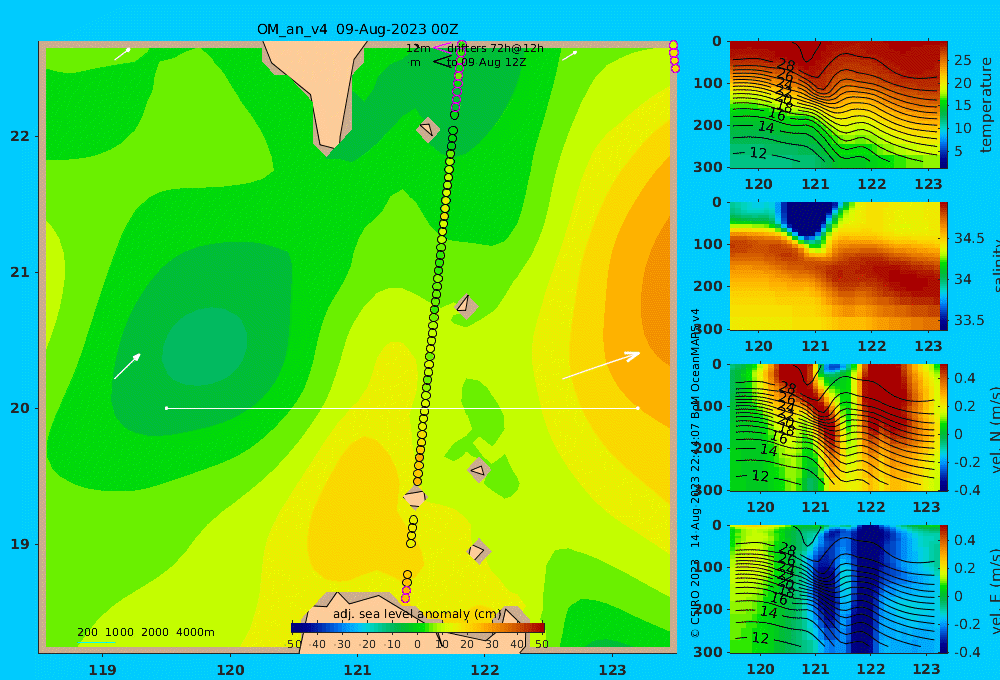Viewport: 1000px width, 680px height.
Task: Click the 'vel. E (m/s)' axis label
Action: coord(994,591)
